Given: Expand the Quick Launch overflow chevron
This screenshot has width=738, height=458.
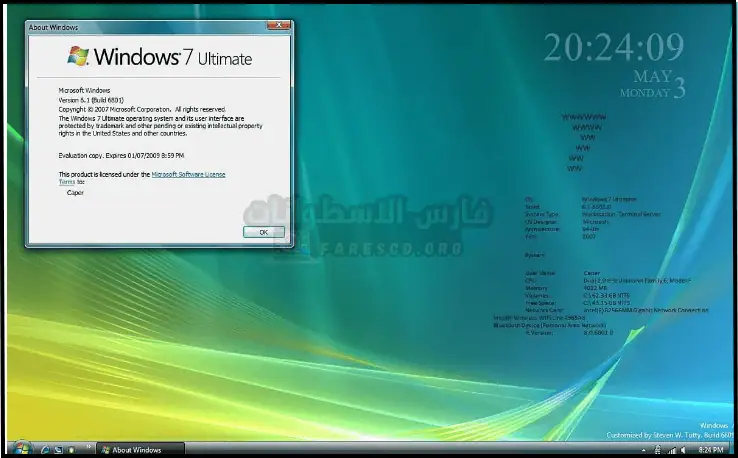Looking at the screenshot, I should [88, 447].
